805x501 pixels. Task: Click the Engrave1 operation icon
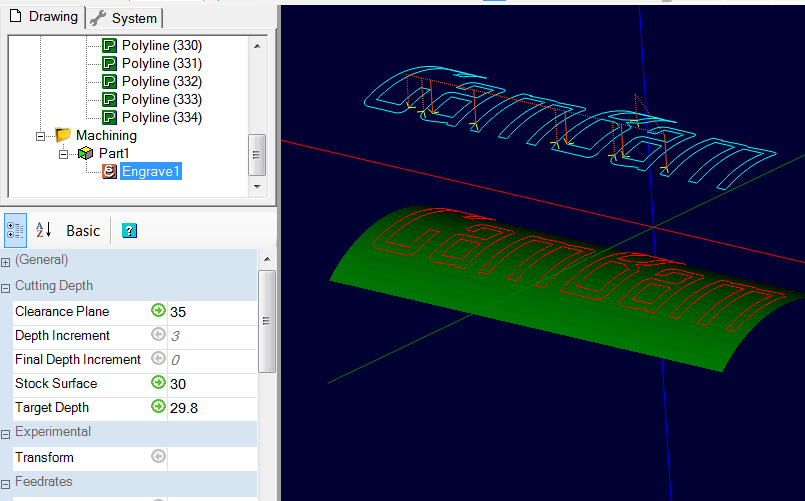(x=109, y=171)
